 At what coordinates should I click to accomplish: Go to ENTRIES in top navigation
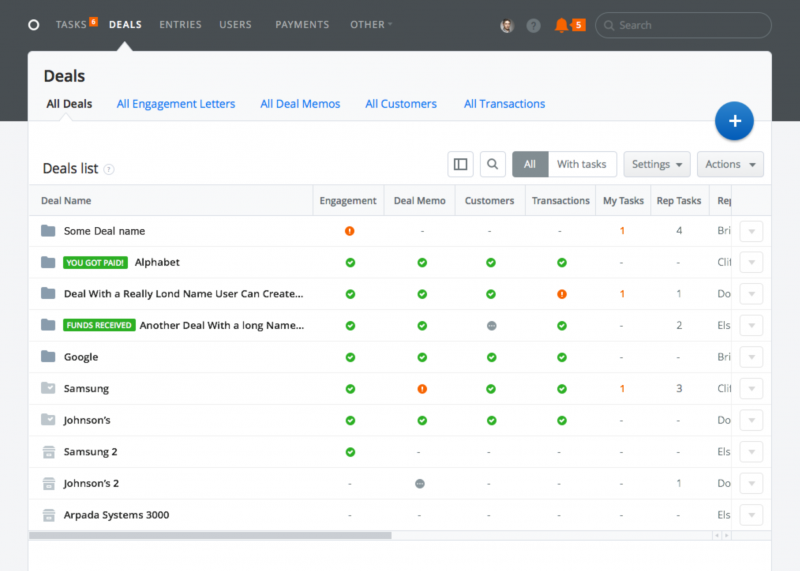(x=180, y=24)
